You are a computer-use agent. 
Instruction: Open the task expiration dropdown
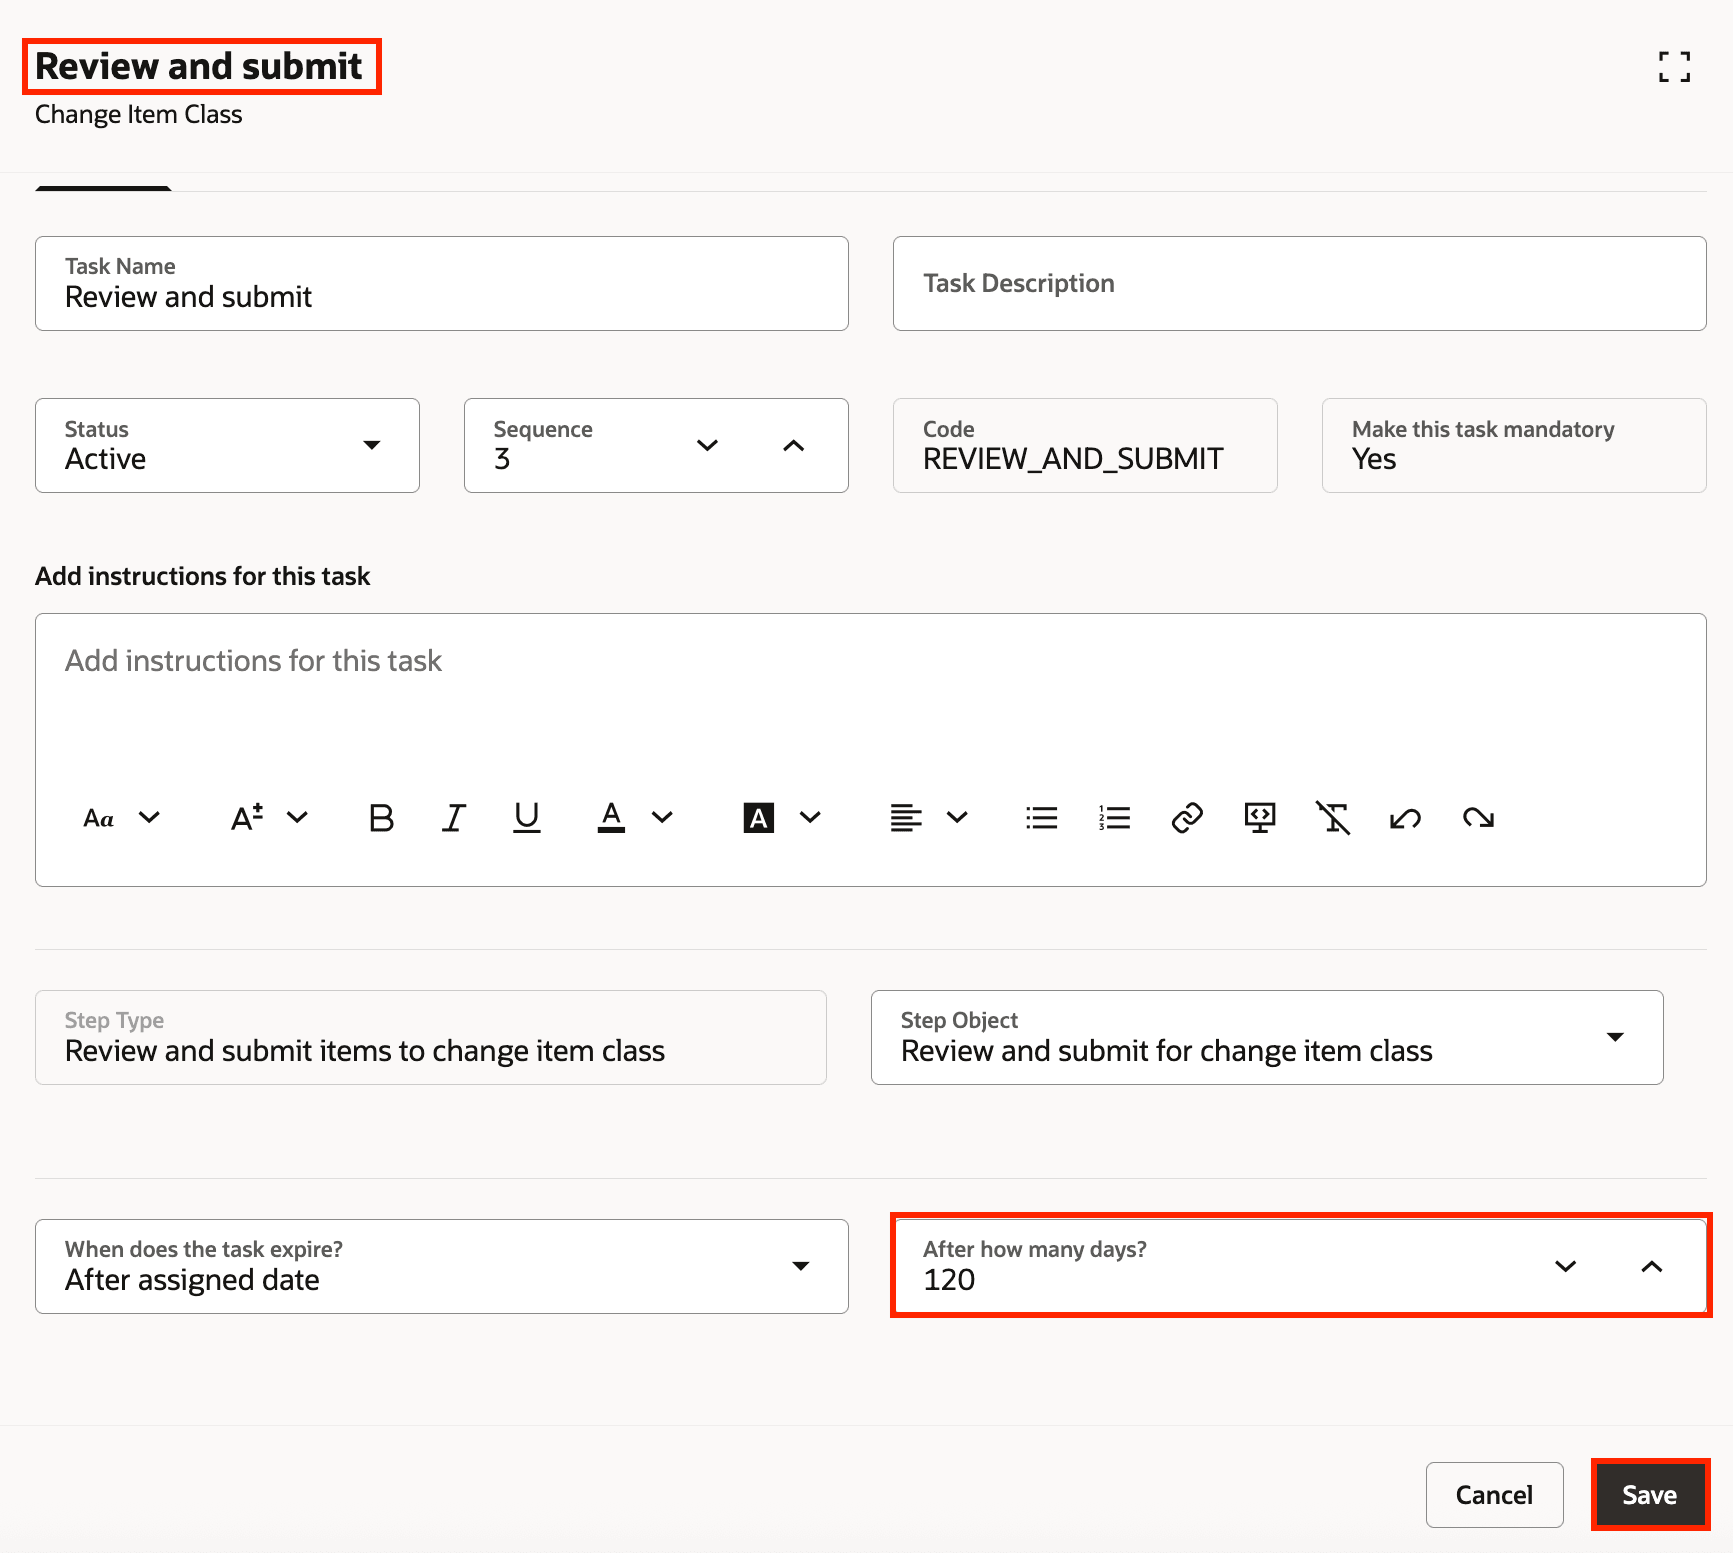(801, 1266)
